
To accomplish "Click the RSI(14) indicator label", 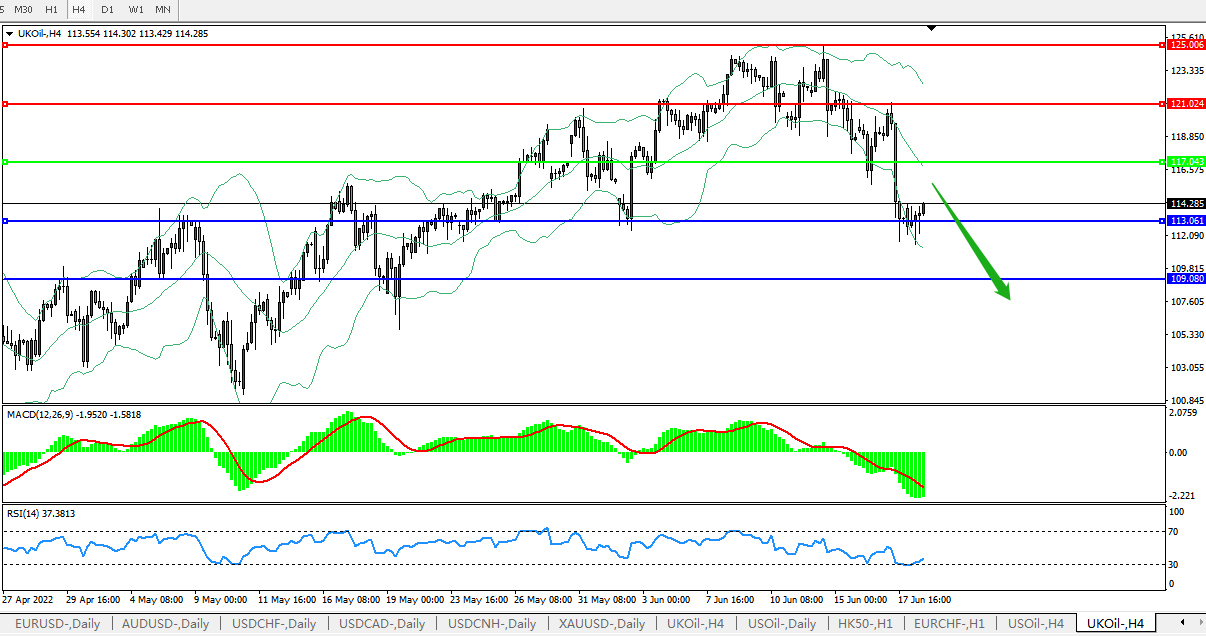I will (22, 514).
